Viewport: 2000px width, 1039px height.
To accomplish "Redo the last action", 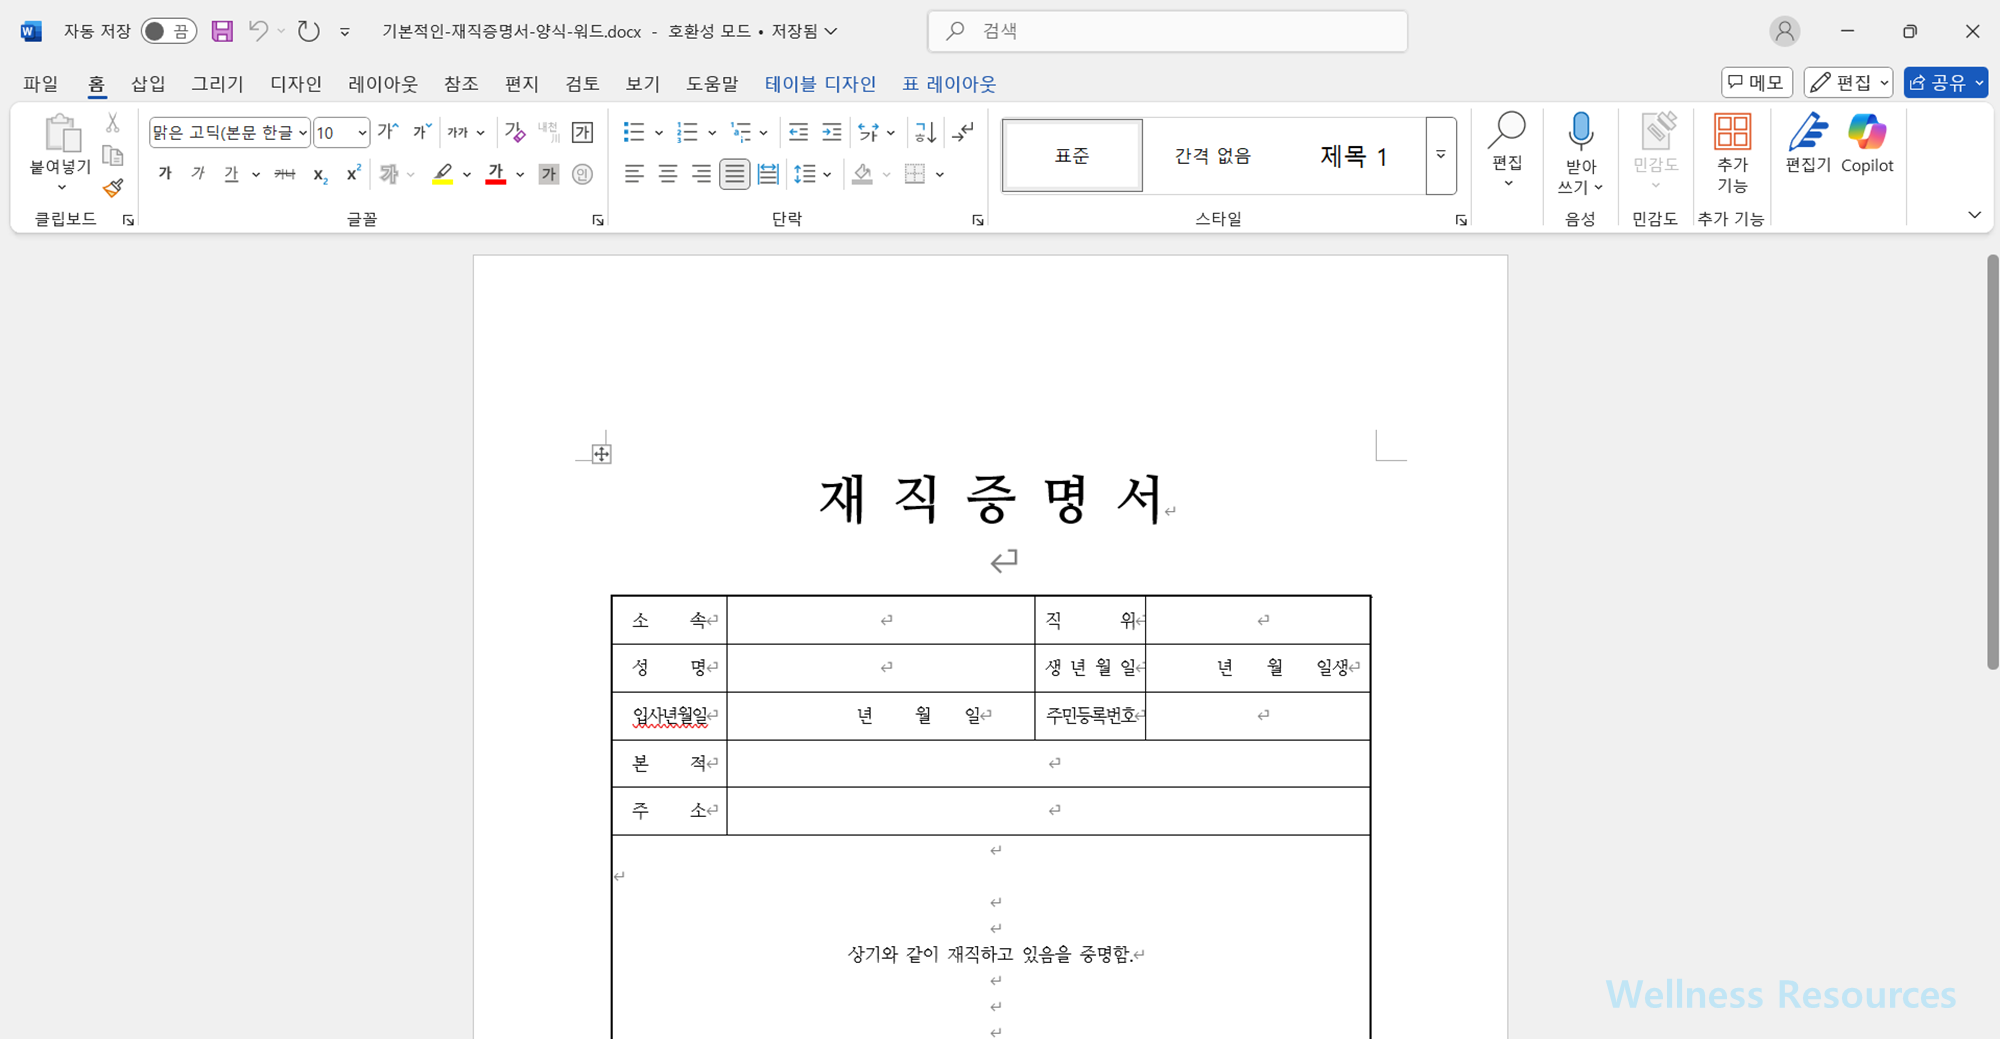I will pos(309,31).
